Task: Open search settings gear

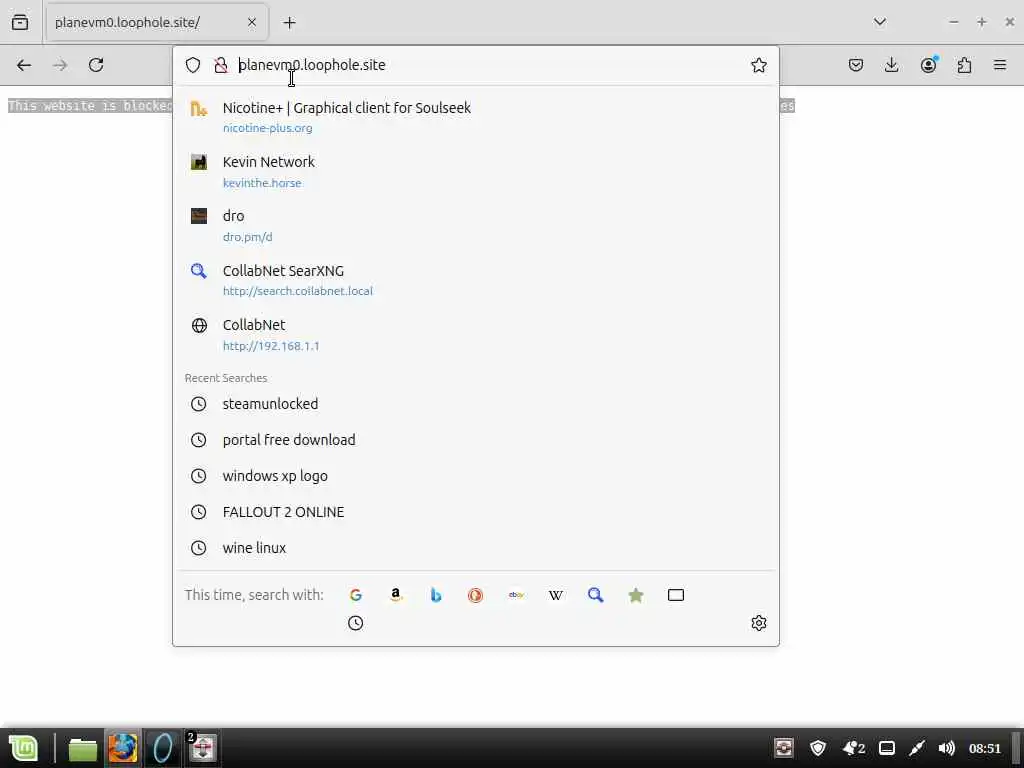Action: point(758,623)
